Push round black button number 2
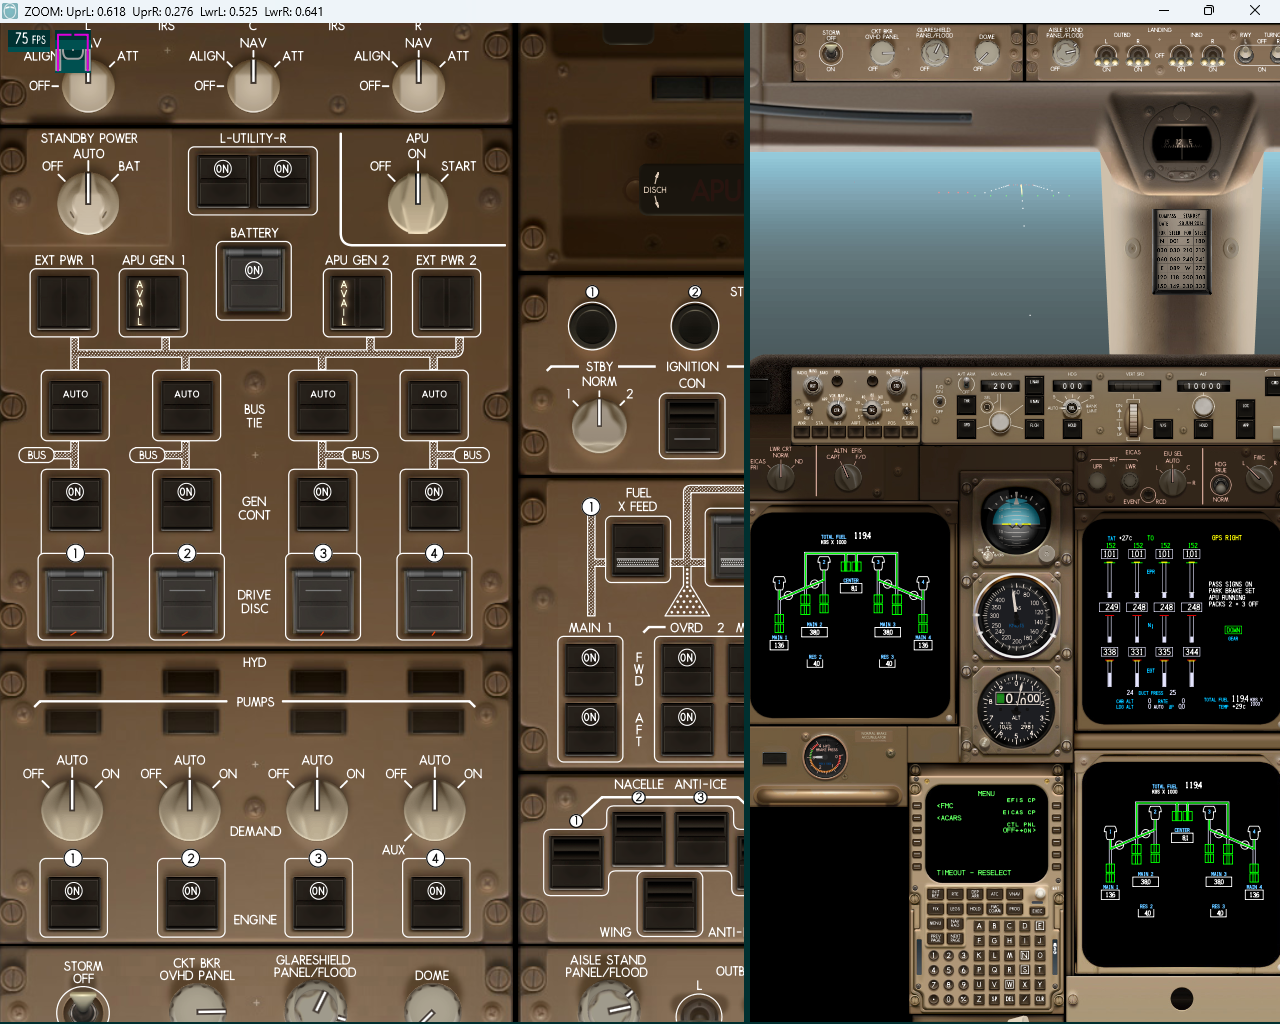 [695, 326]
